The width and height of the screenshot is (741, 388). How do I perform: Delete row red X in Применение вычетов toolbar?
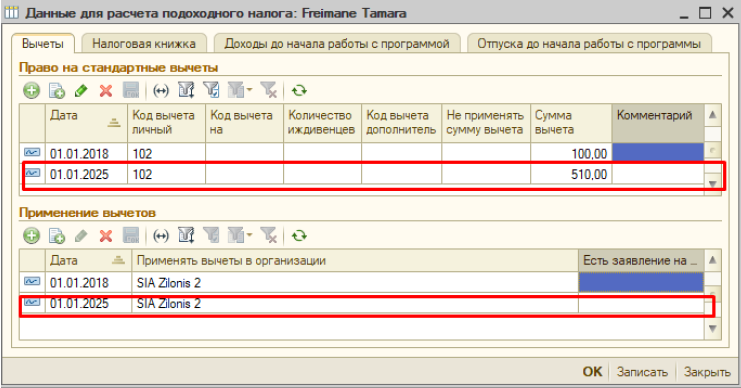[x=106, y=235]
